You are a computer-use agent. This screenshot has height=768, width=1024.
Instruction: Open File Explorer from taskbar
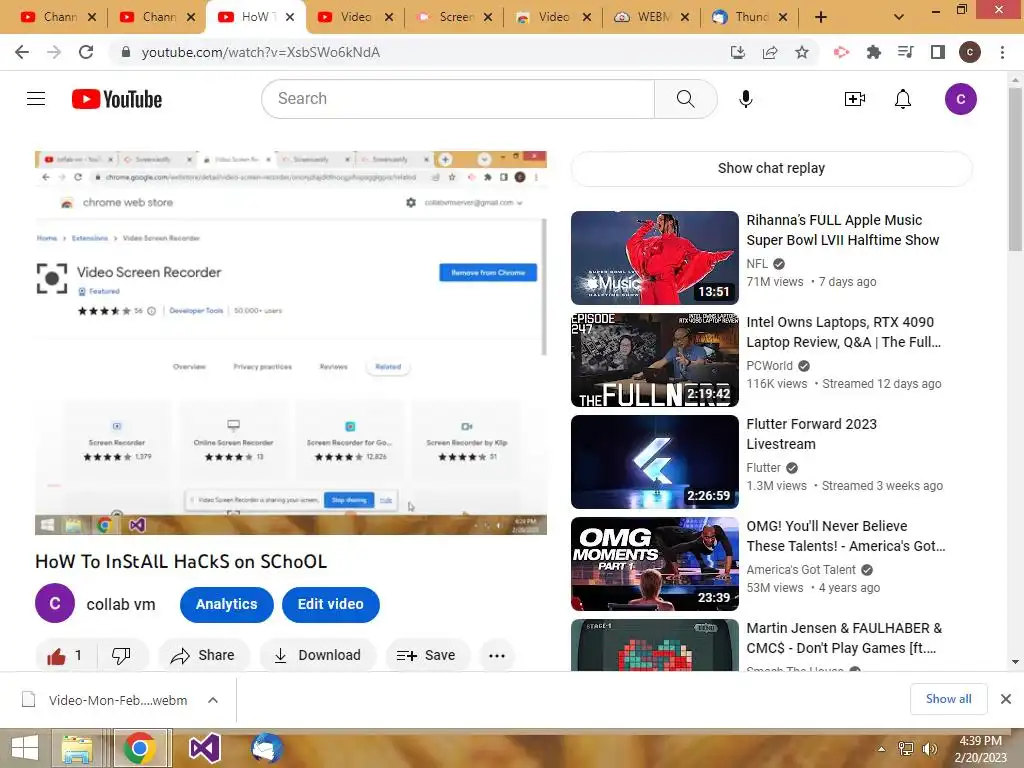[77, 749]
